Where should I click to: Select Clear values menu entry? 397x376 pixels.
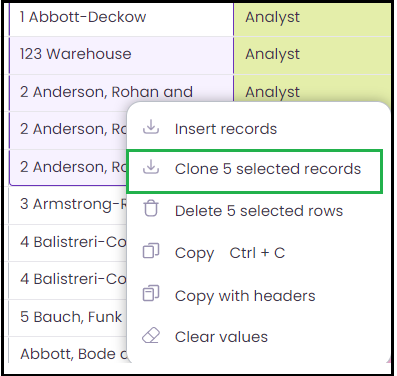255,337
